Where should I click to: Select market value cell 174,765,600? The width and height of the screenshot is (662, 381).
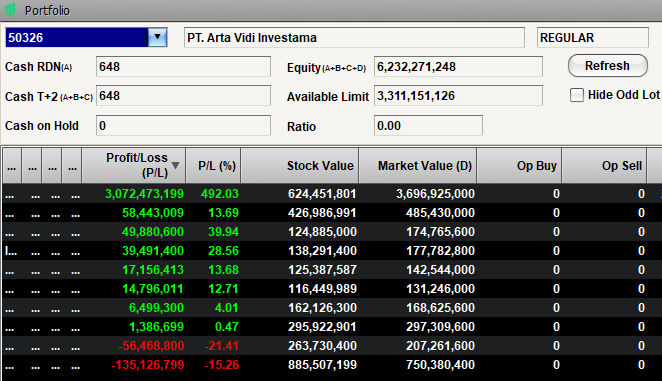click(x=440, y=232)
